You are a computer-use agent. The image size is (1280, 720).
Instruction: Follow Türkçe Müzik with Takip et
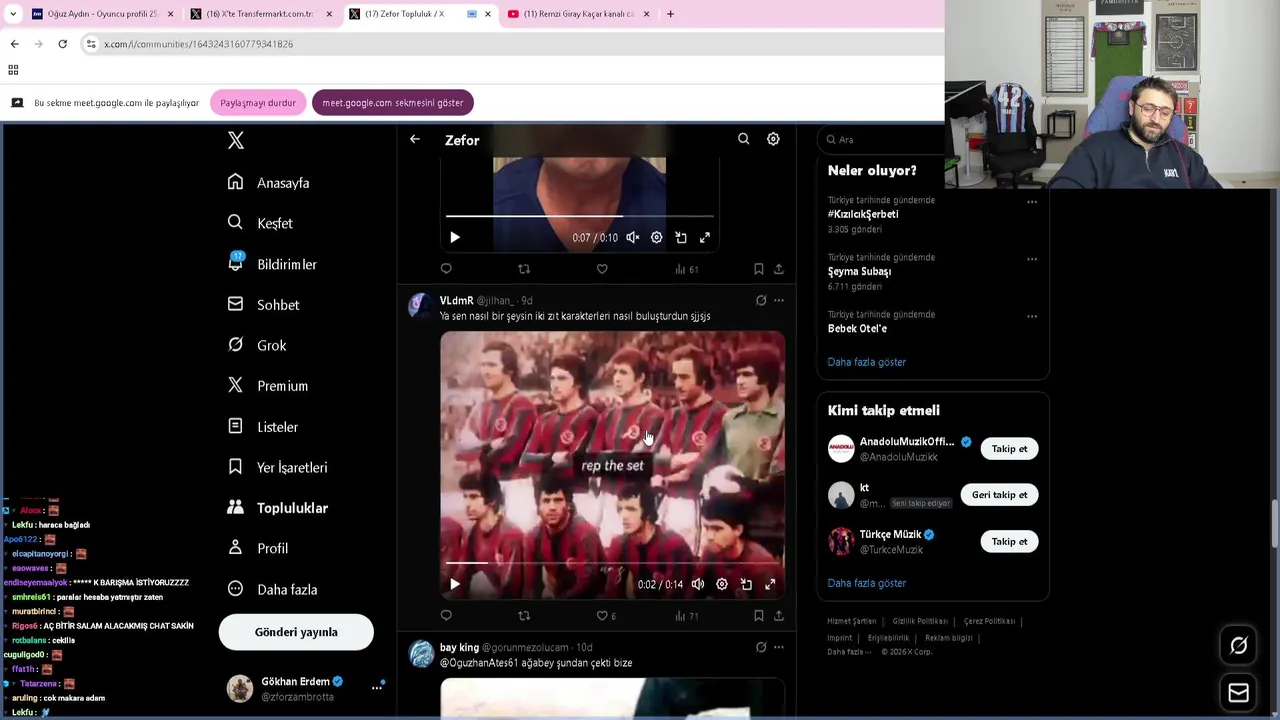click(1009, 542)
